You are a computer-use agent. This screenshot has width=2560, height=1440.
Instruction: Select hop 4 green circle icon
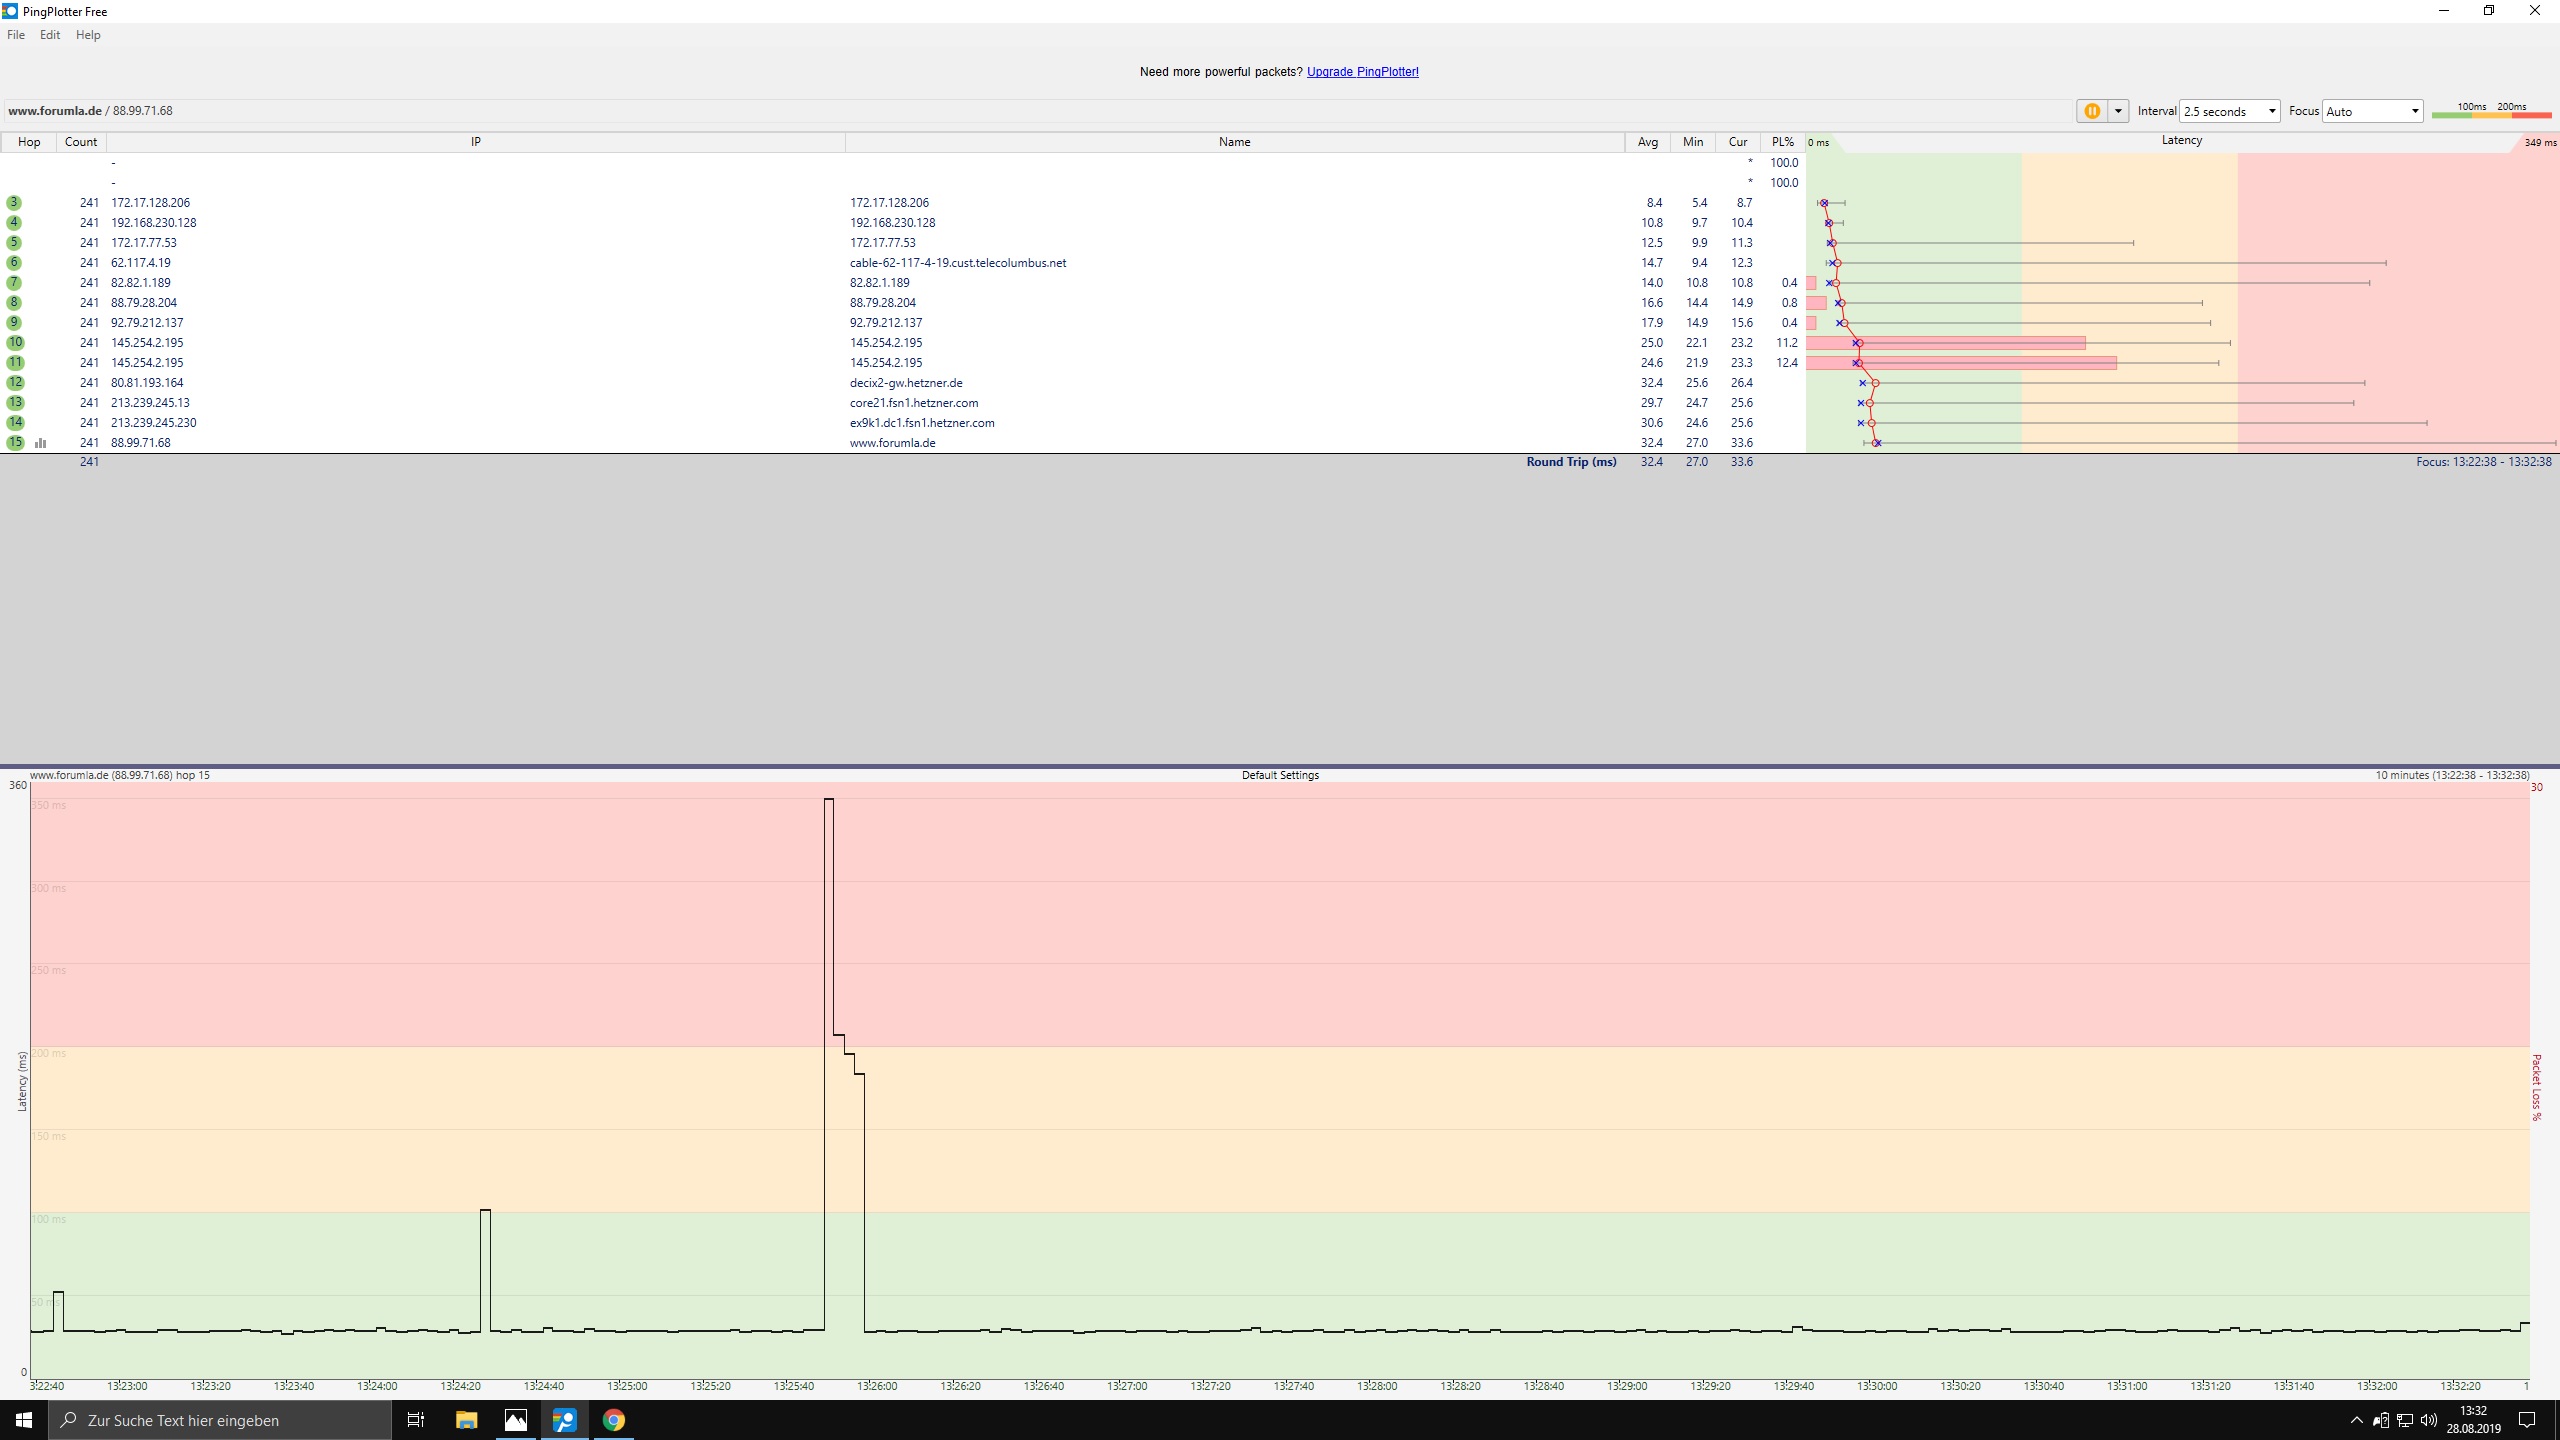(14, 223)
